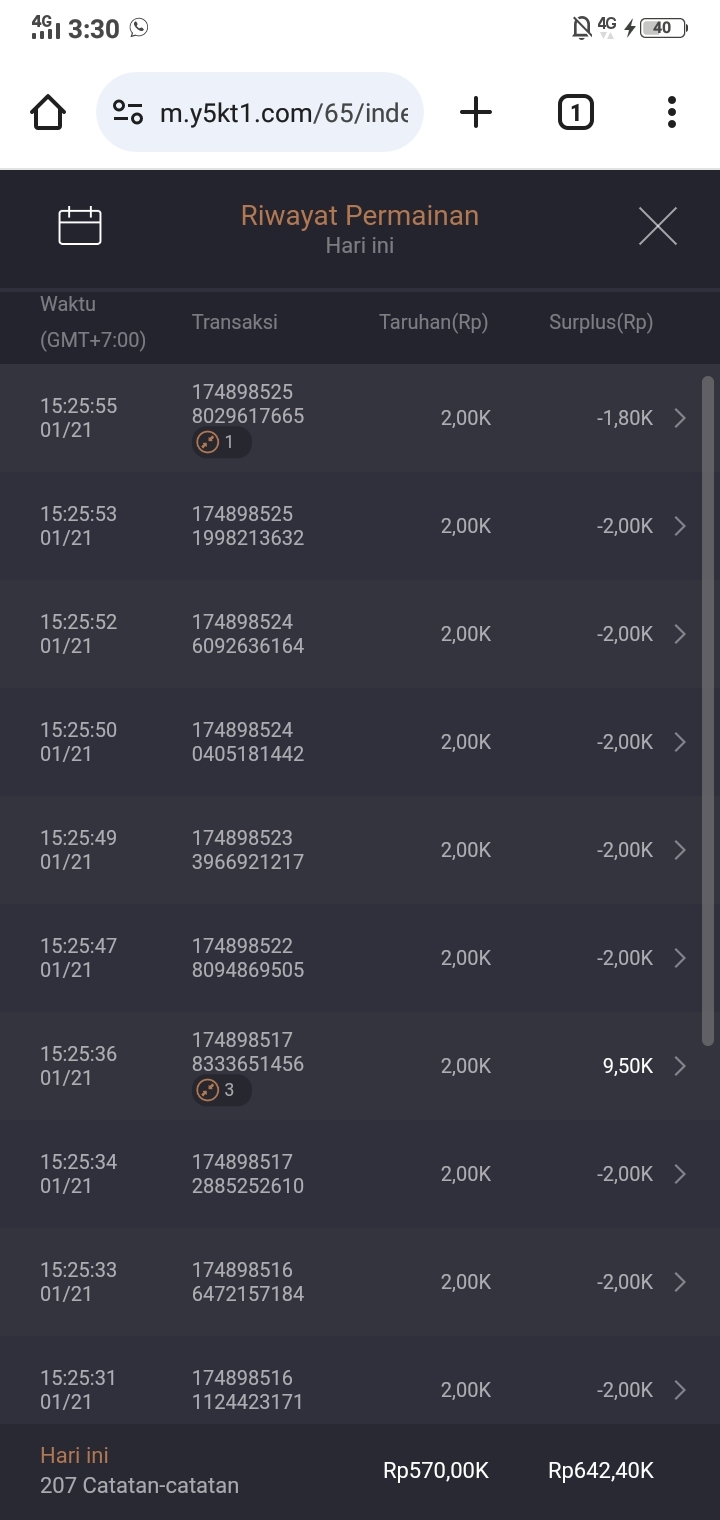This screenshot has width=720, height=1520.
Task: Tap the free spin badge showing 3
Action: point(221,1090)
